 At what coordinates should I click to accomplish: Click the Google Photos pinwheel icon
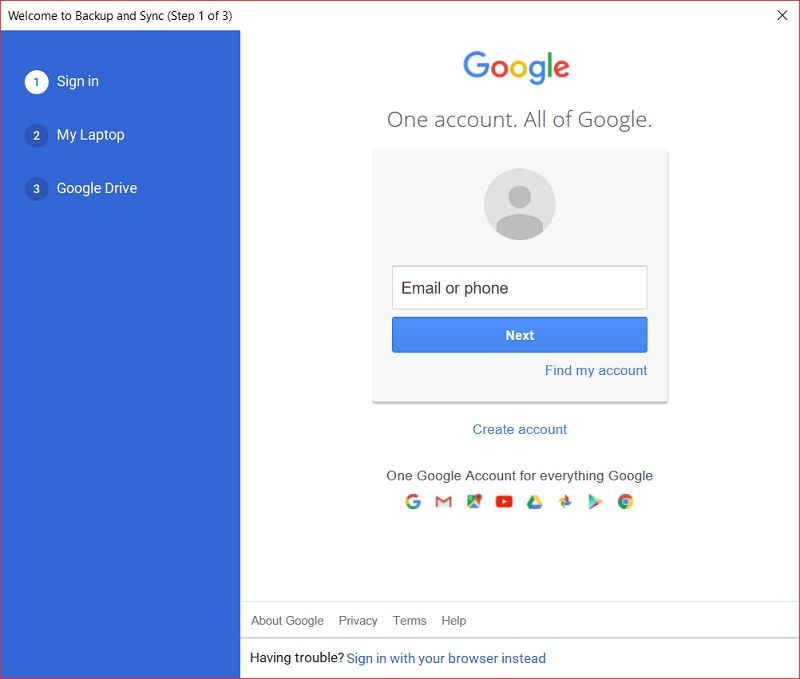pos(565,502)
